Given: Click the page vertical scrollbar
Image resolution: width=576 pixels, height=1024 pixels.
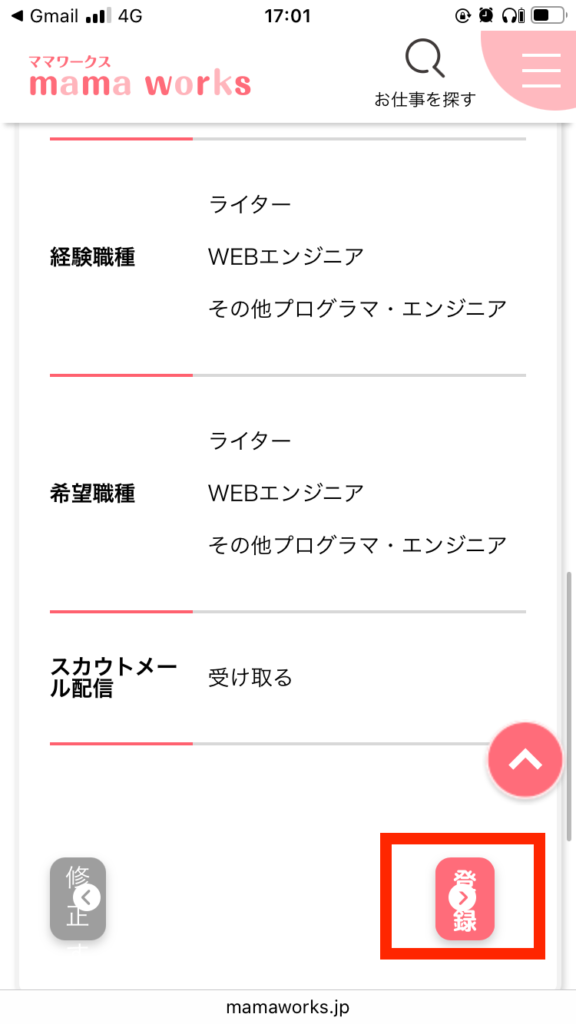Looking at the screenshot, I should point(568,705).
